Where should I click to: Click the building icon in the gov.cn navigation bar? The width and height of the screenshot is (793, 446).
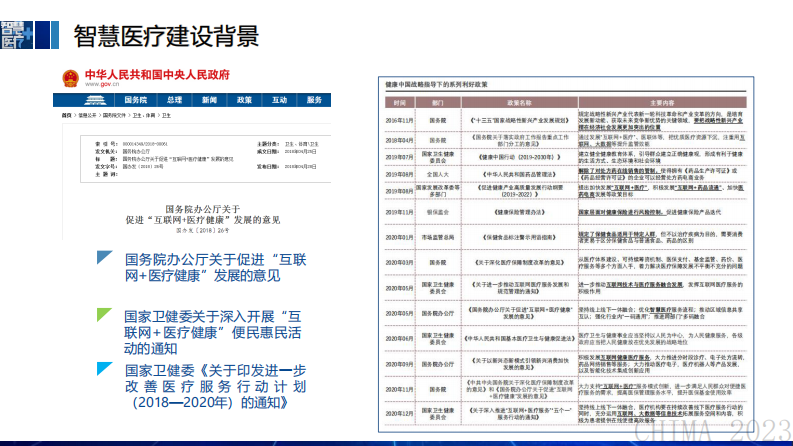(x=95, y=100)
